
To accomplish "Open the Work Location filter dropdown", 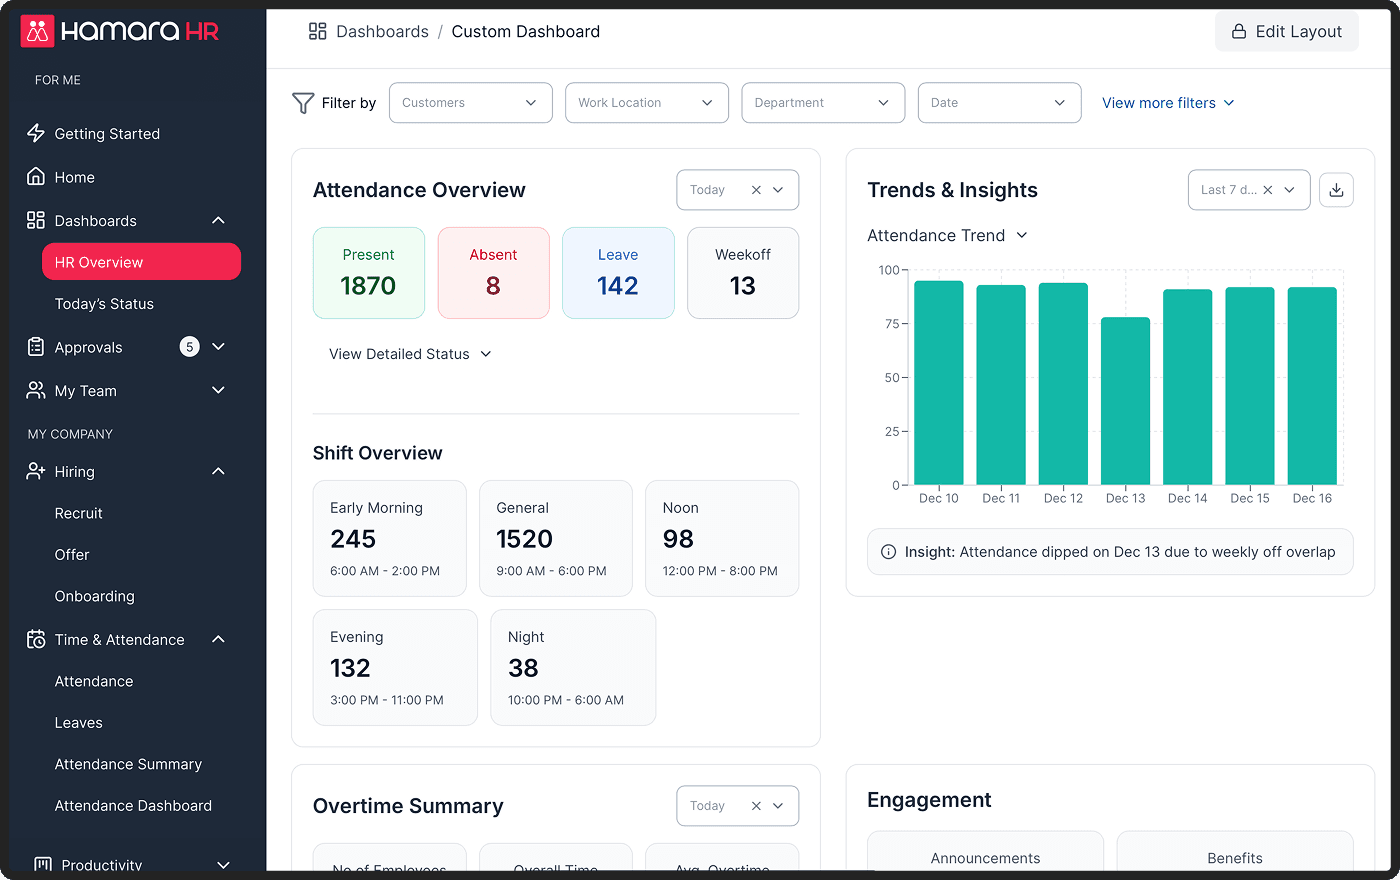I will 647,103.
